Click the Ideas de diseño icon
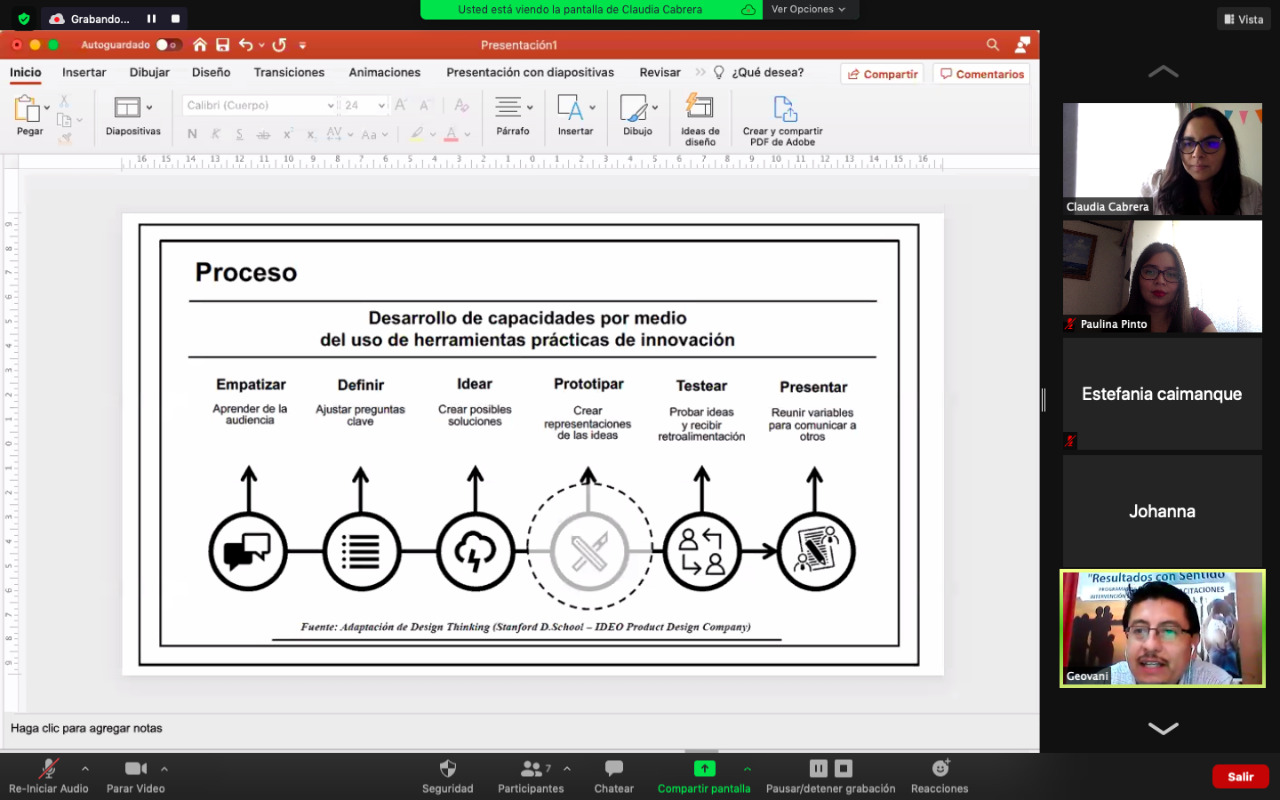The image size is (1280, 800). (x=699, y=107)
